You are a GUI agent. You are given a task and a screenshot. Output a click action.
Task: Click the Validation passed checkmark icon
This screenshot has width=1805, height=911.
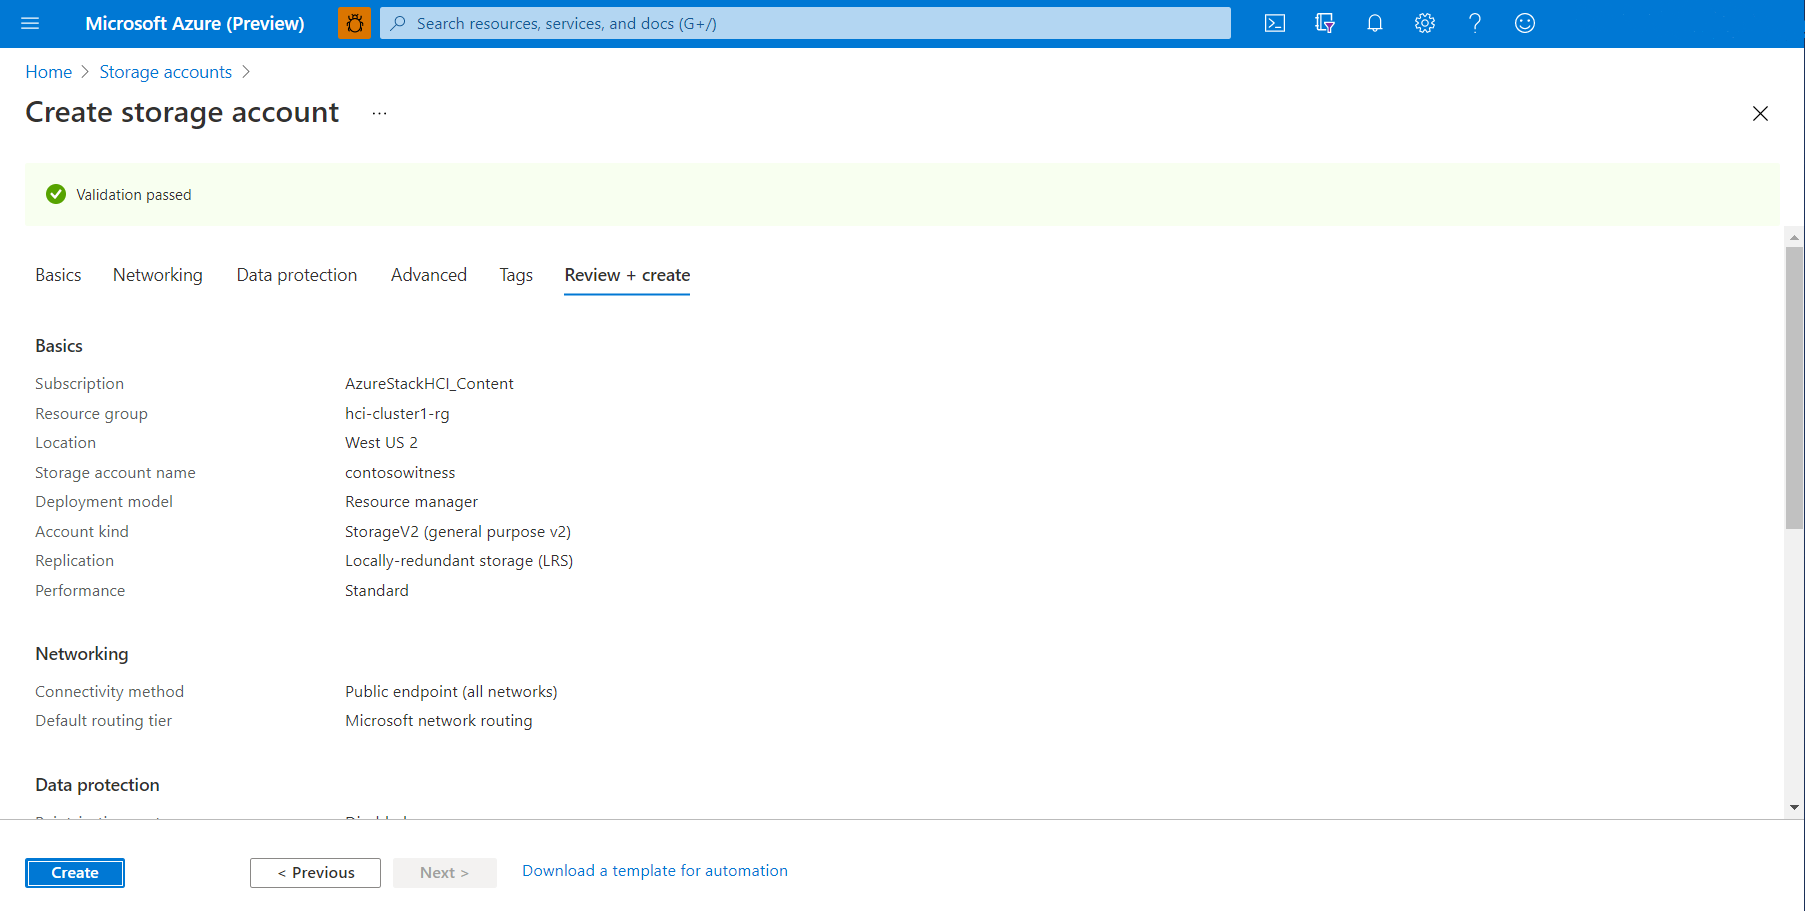point(56,194)
